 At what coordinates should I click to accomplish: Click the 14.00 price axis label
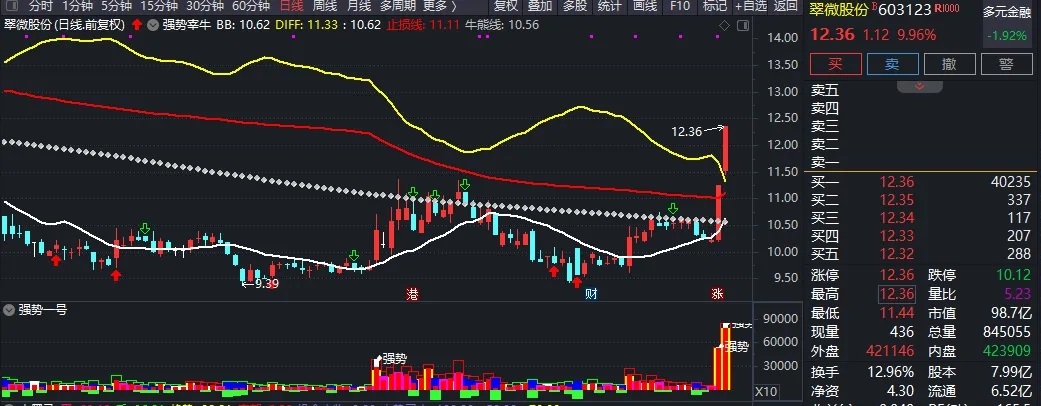[x=781, y=38]
